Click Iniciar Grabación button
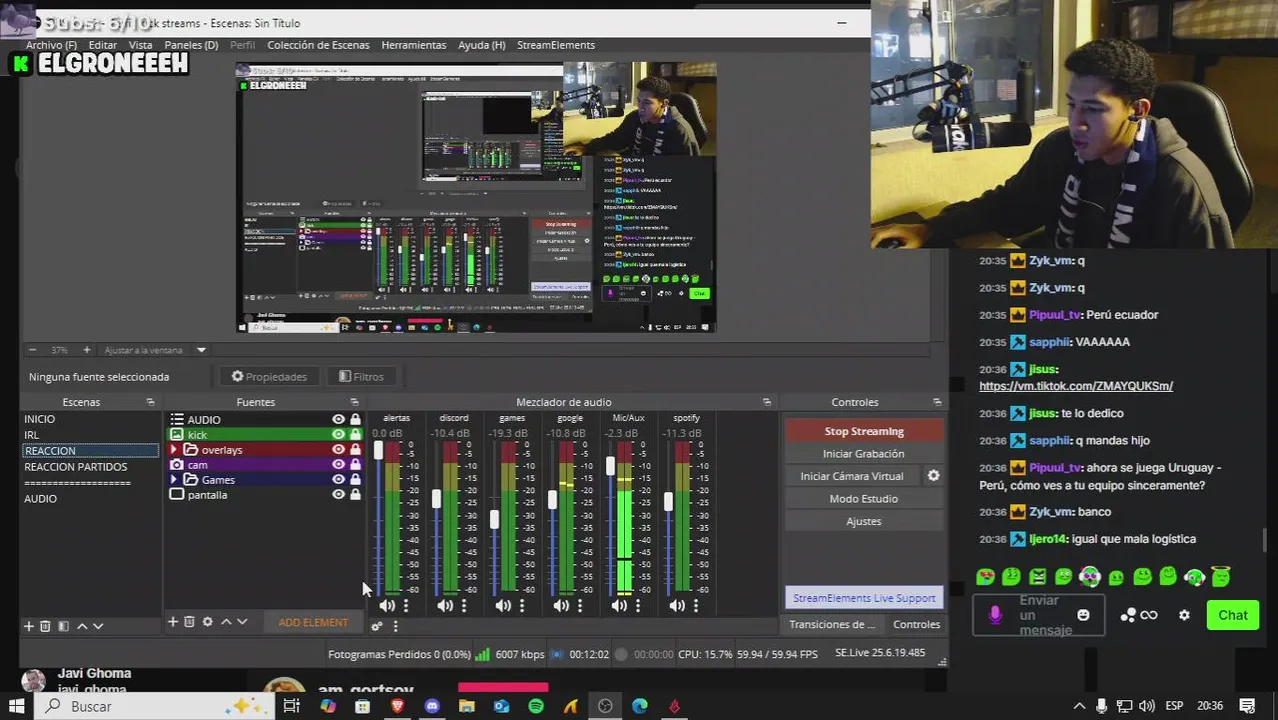Viewport: 1278px width, 720px height. tap(864, 454)
